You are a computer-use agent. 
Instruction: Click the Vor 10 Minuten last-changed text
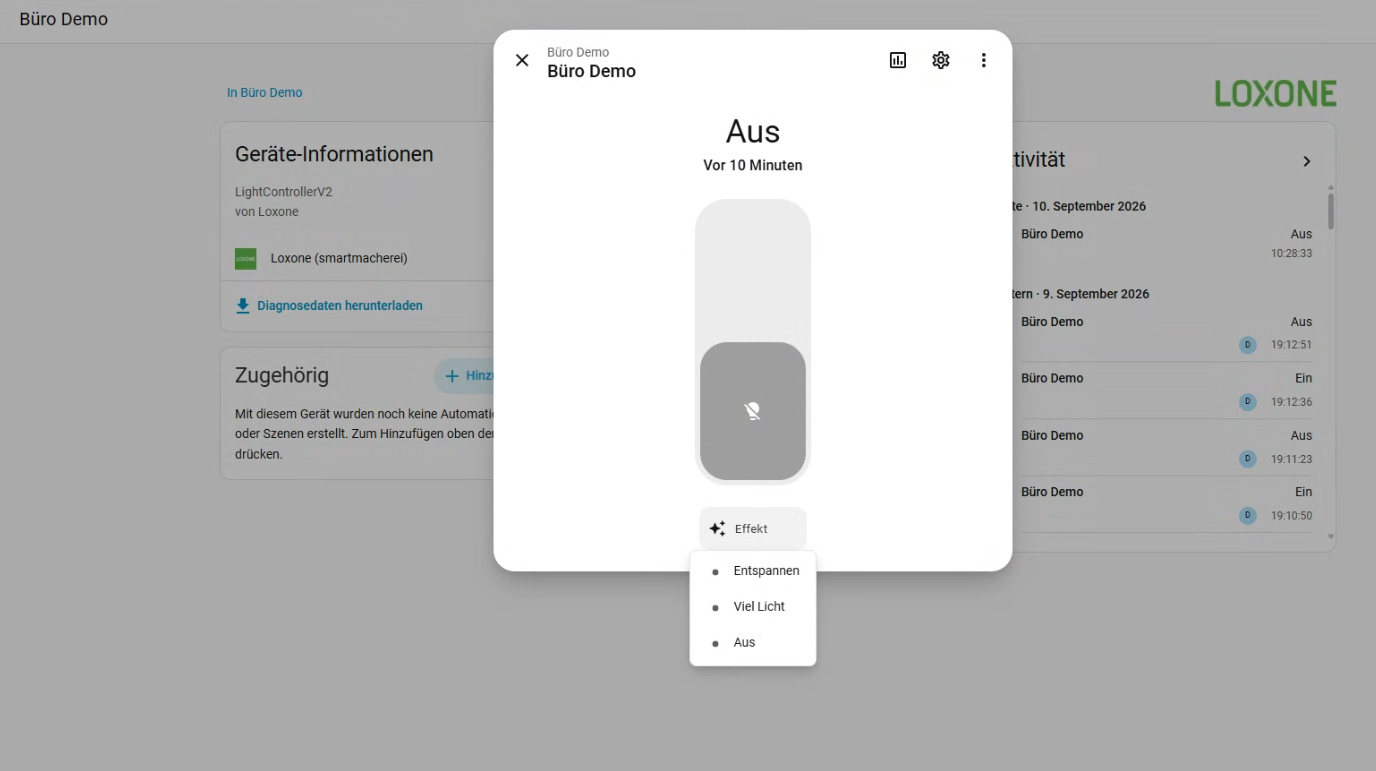tap(753, 165)
